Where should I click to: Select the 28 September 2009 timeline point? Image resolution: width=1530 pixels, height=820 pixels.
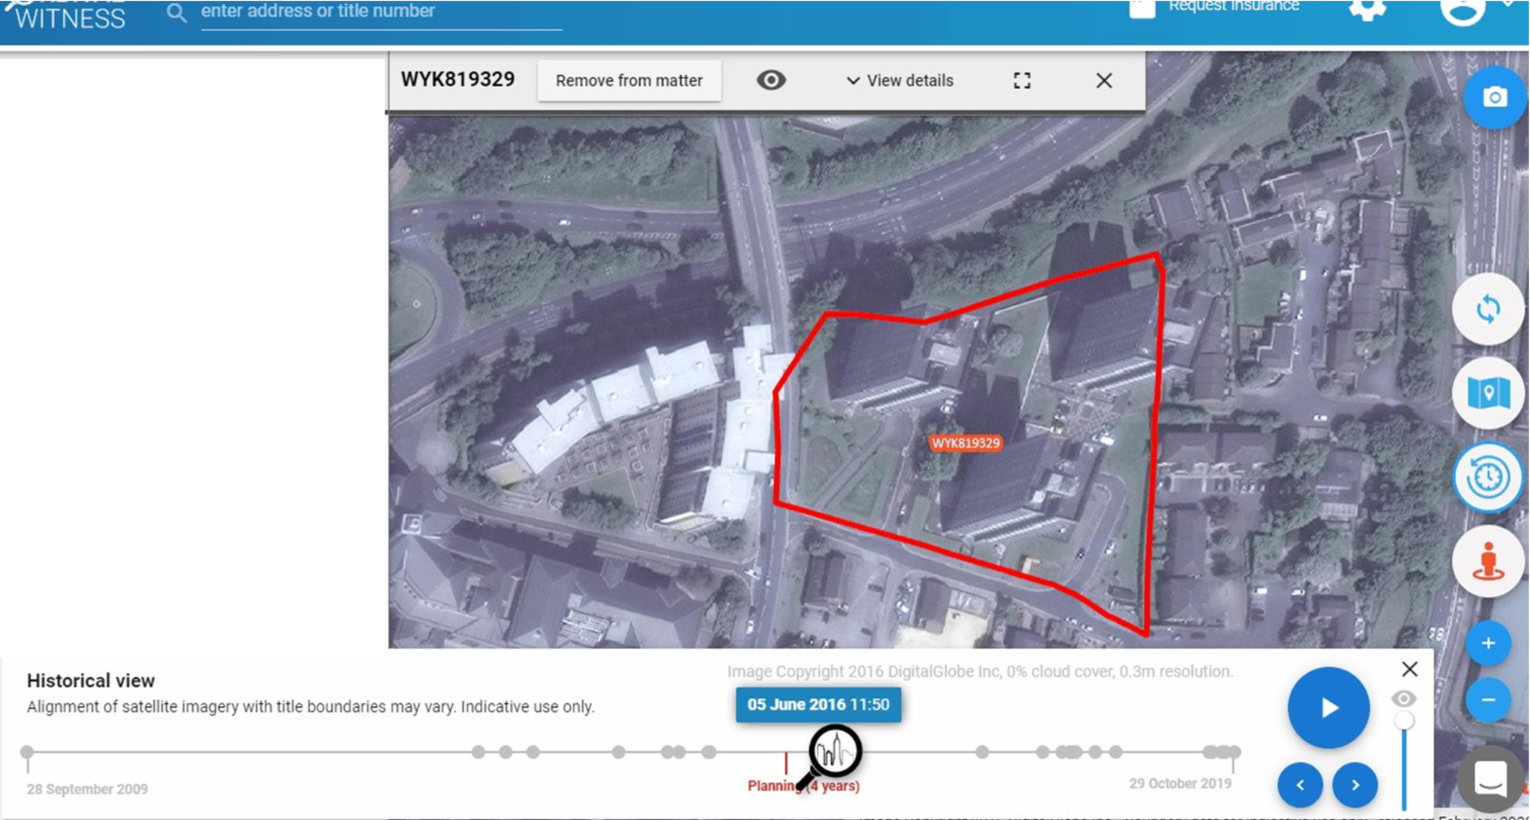pos(27,752)
